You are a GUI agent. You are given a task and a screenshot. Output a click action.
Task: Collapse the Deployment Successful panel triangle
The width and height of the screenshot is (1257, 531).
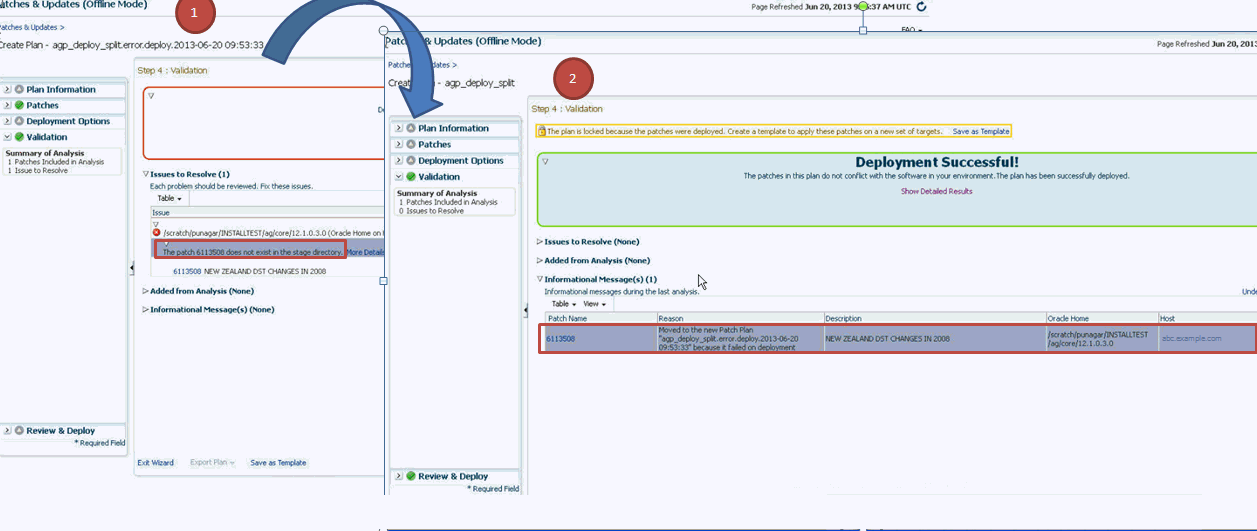pyautogui.click(x=546, y=161)
